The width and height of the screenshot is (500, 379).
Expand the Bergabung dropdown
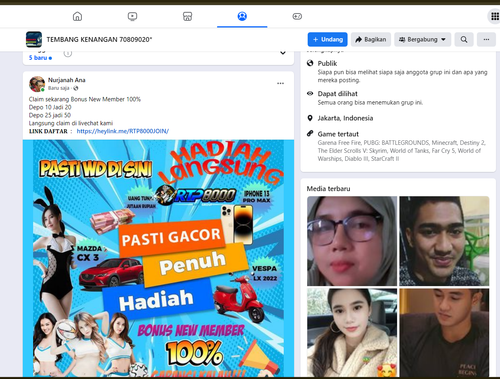click(423, 39)
